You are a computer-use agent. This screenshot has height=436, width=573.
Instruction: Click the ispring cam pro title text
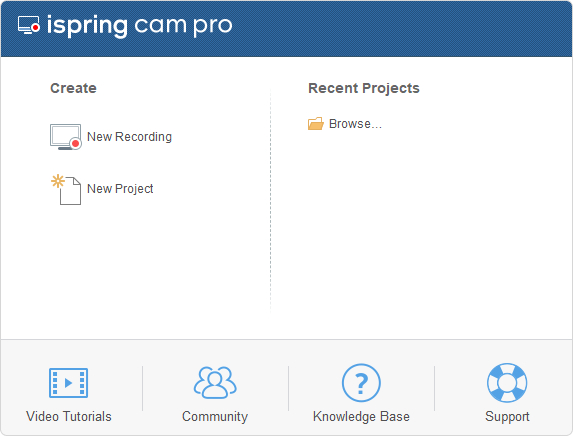pos(140,26)
